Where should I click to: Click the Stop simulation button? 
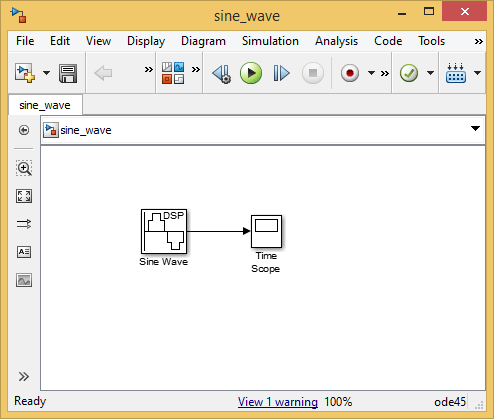point(313,73)
